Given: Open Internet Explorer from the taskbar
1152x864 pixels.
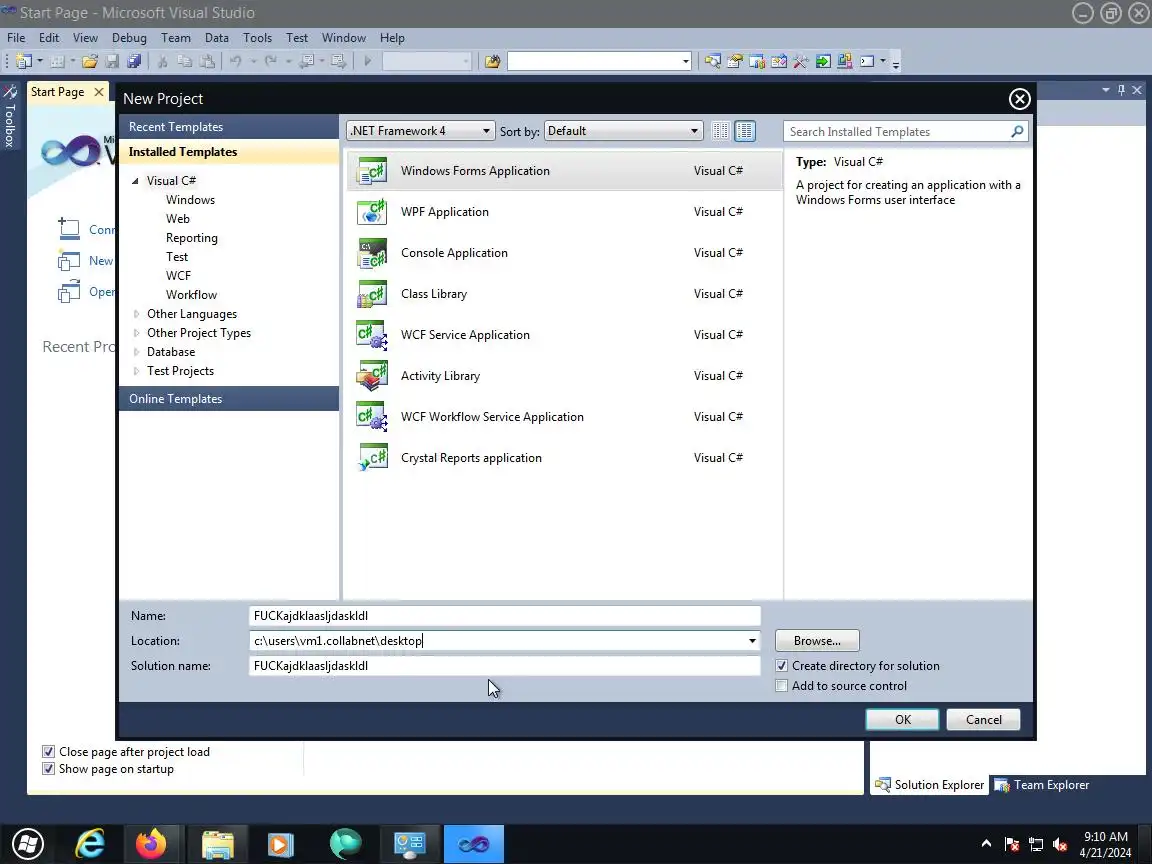Looking at the screenshot, I should [90, 843].
